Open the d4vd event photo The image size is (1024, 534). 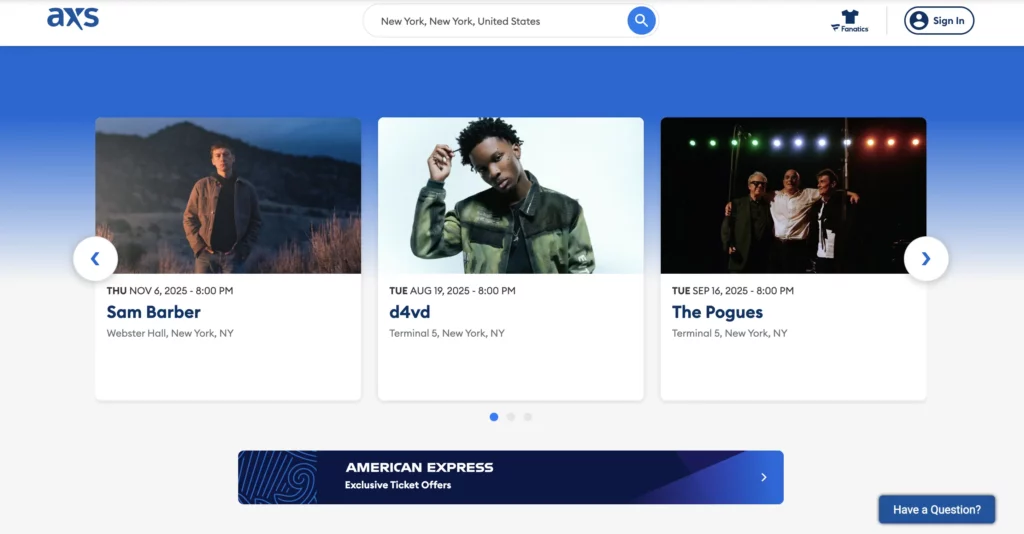click(x=511, y=195)
